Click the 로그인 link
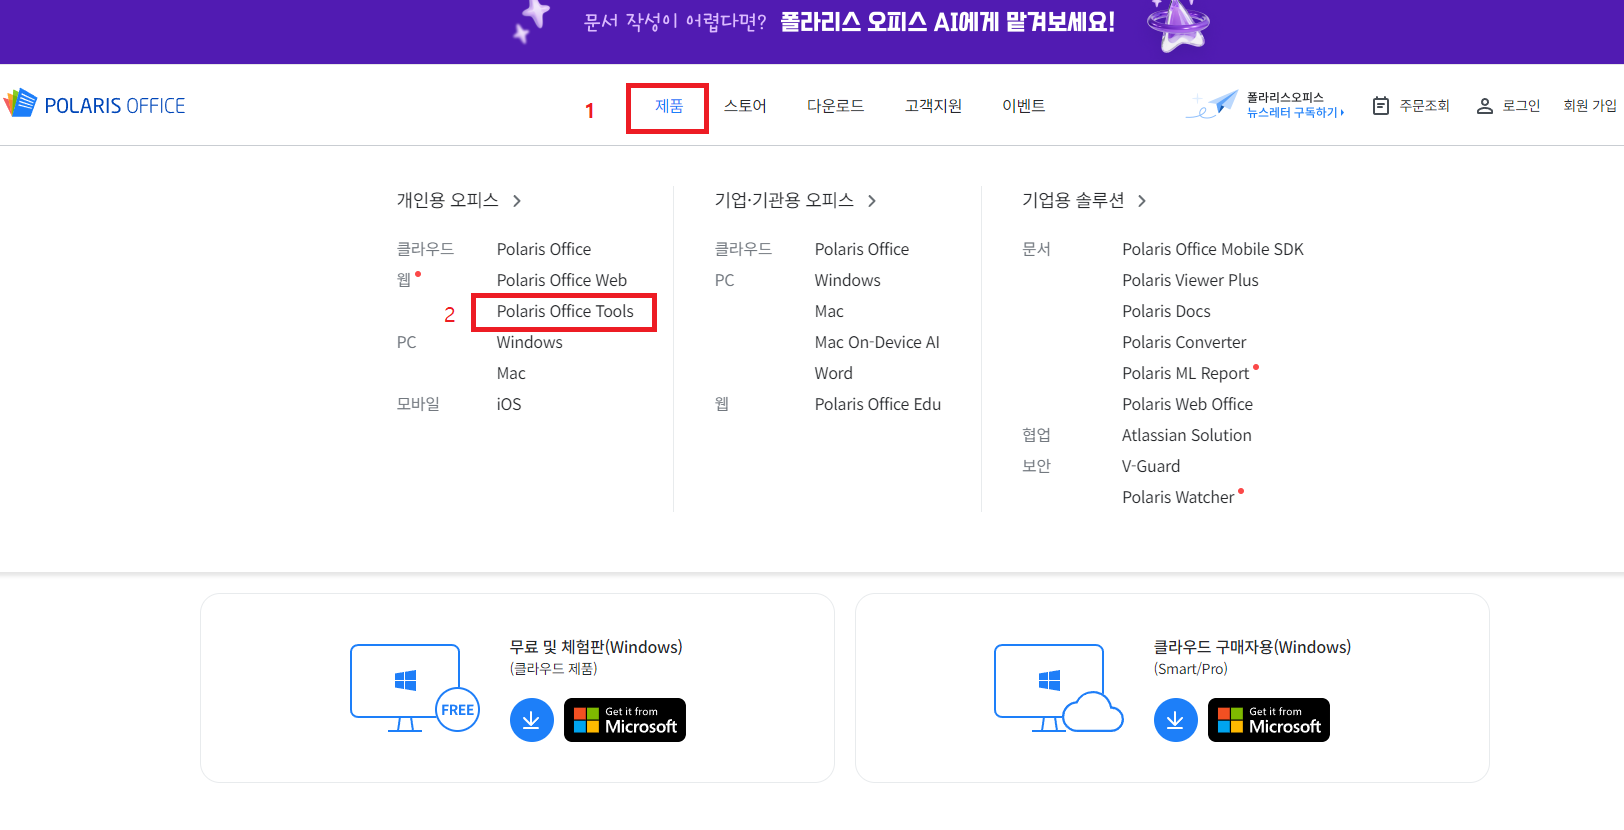The height and width of the screenshot is (830, 1624). pyautogui.click(x=1521, y=105)
